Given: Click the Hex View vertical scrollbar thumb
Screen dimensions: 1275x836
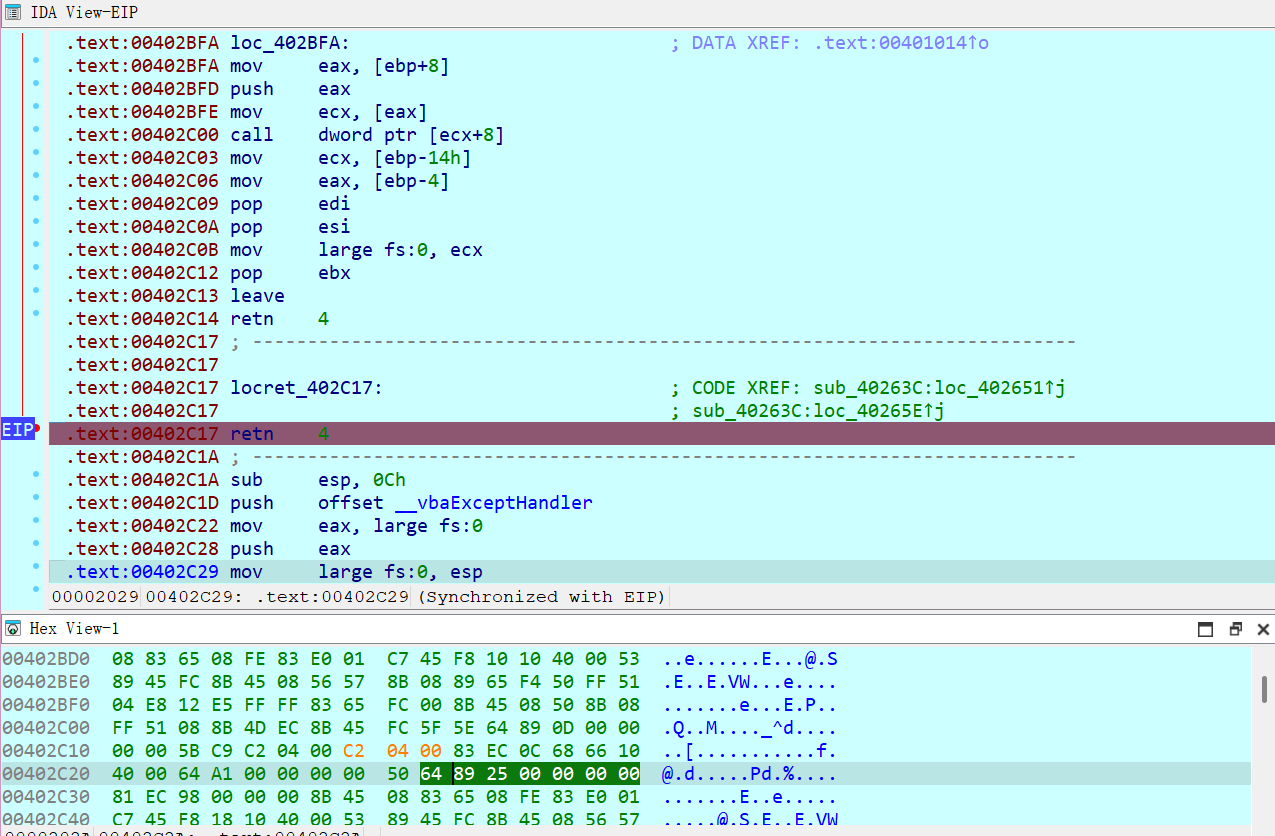Looking at the screenshot, I should click(x=1265, y=689).
